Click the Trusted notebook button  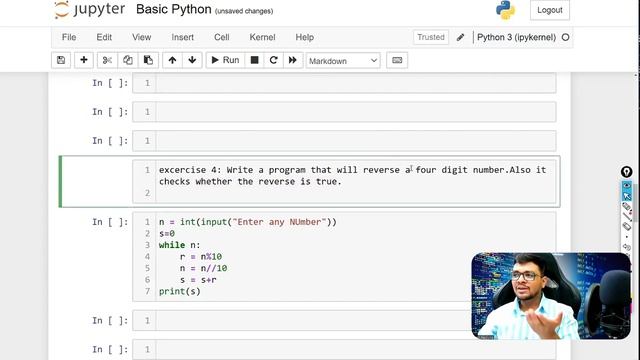point(431,37)
